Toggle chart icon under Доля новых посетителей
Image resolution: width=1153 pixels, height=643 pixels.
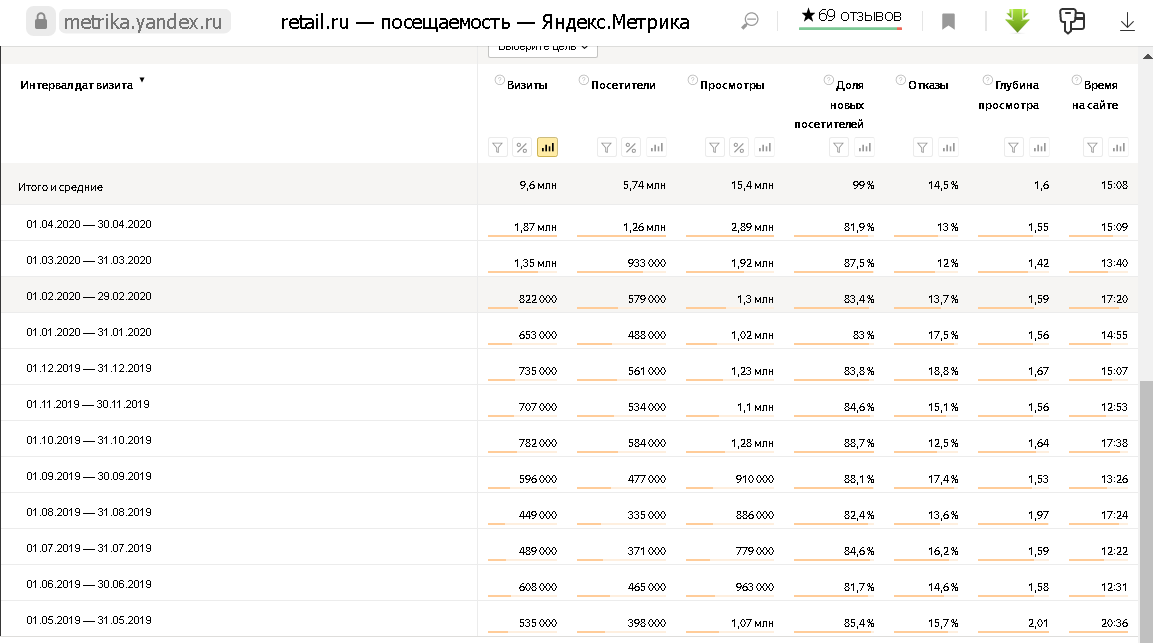[865, 147]
